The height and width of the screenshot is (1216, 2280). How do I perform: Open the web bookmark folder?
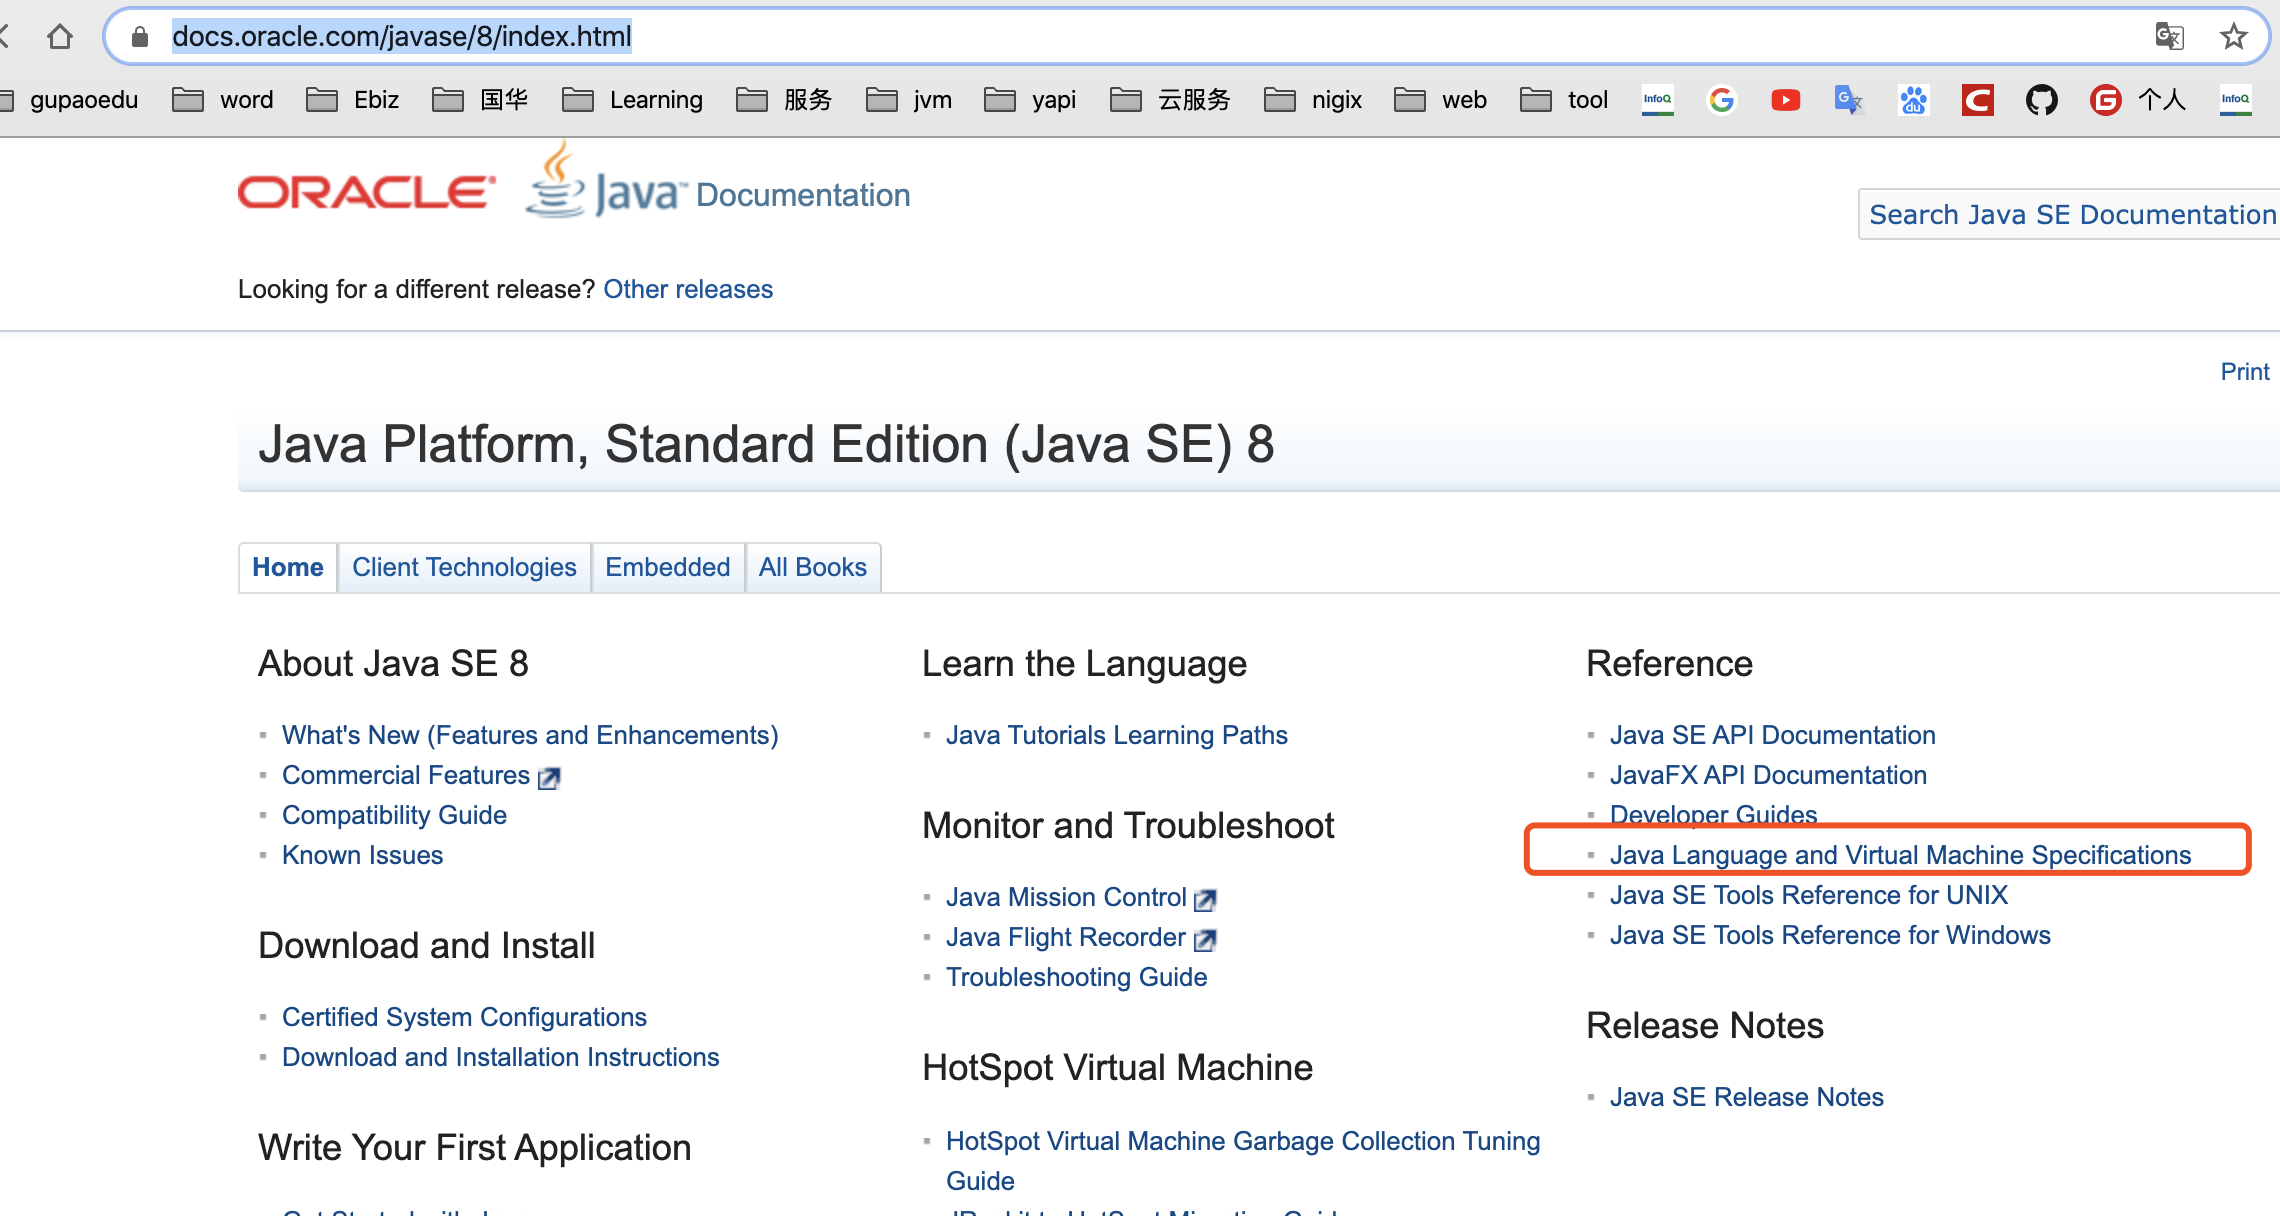(x=1441, y=100)
